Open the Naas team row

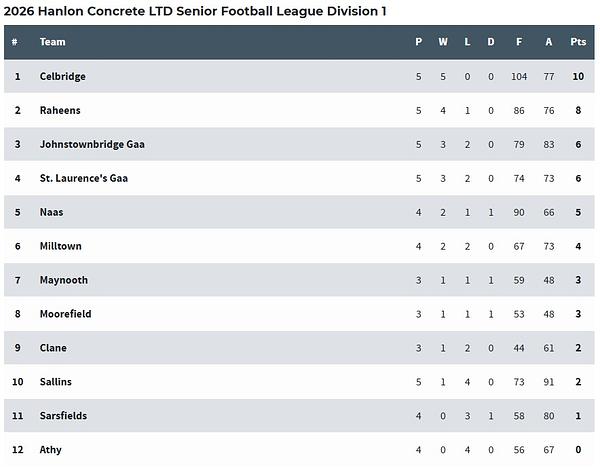(53, 212)
